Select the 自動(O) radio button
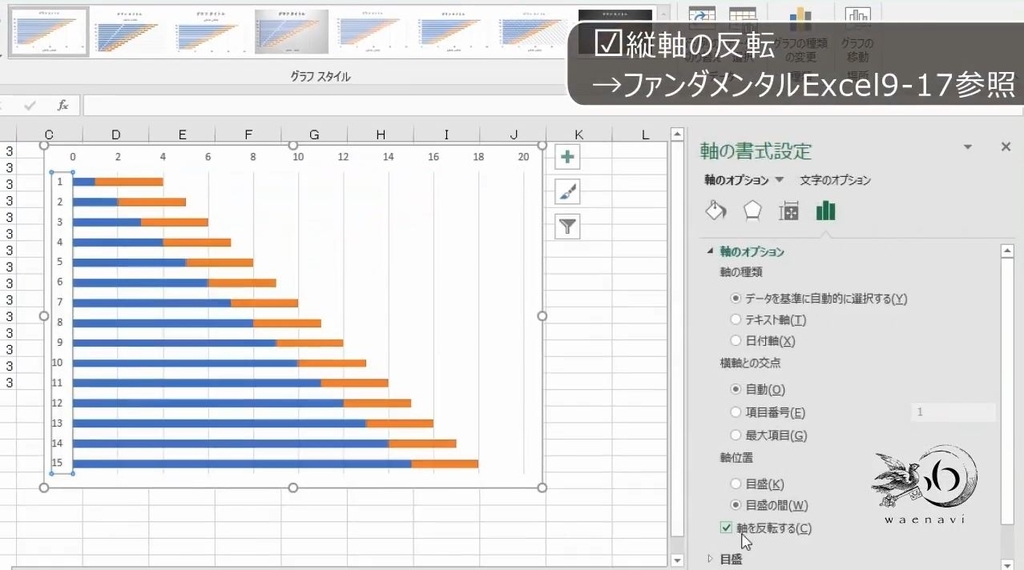The height and width of the screenshot is (570, 1024). 736,389
